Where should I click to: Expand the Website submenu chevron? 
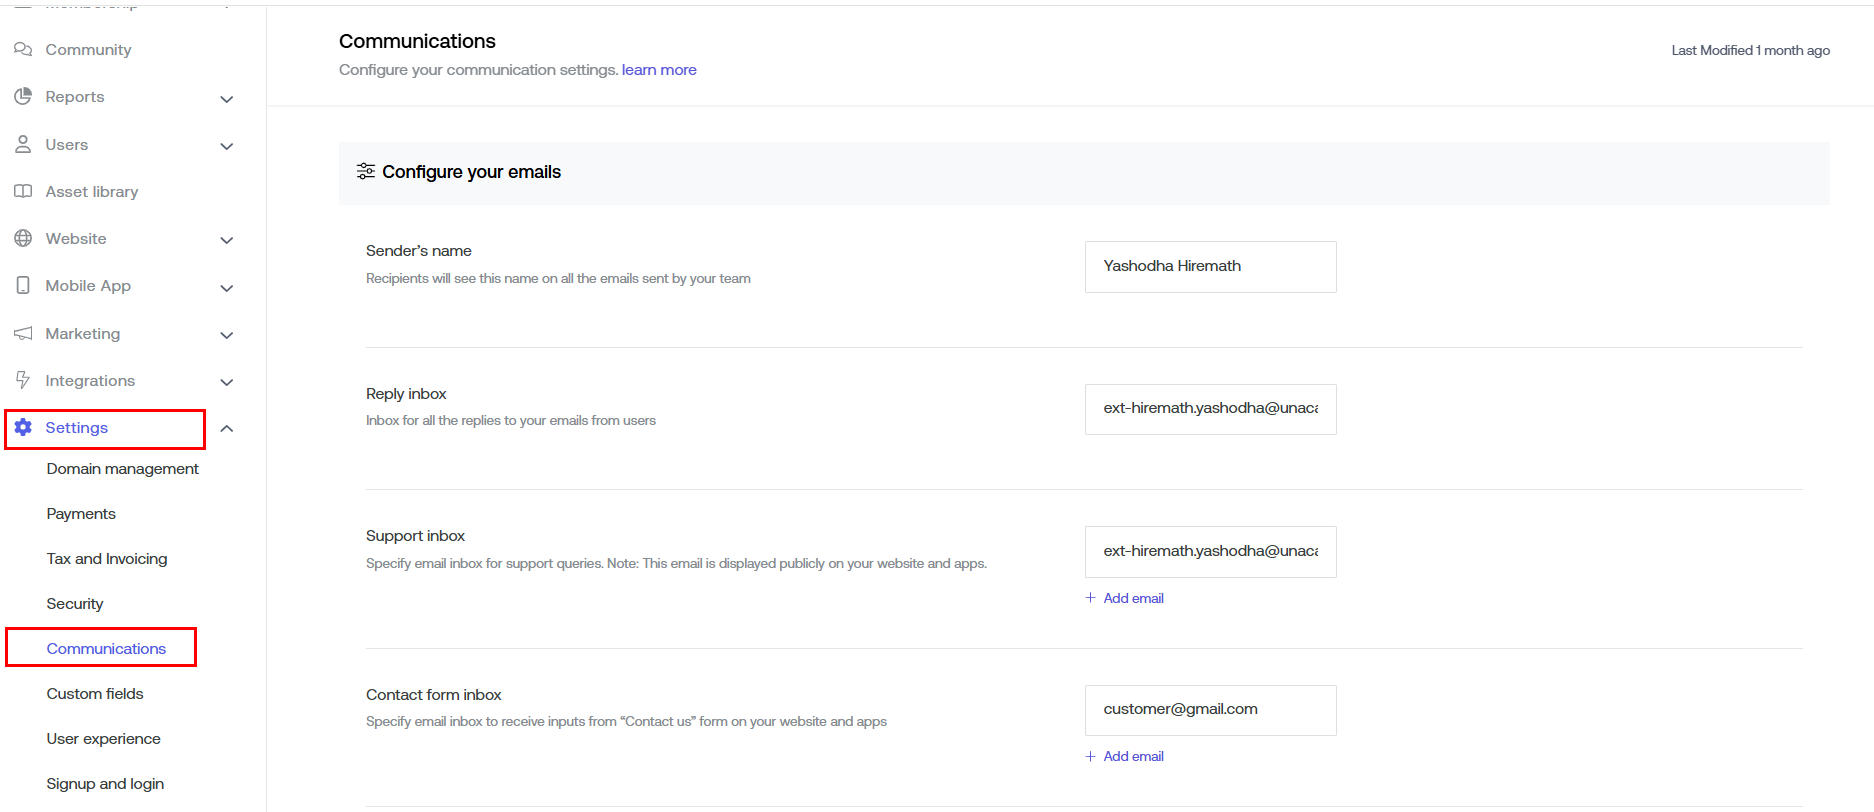click(x=227, y=240)
